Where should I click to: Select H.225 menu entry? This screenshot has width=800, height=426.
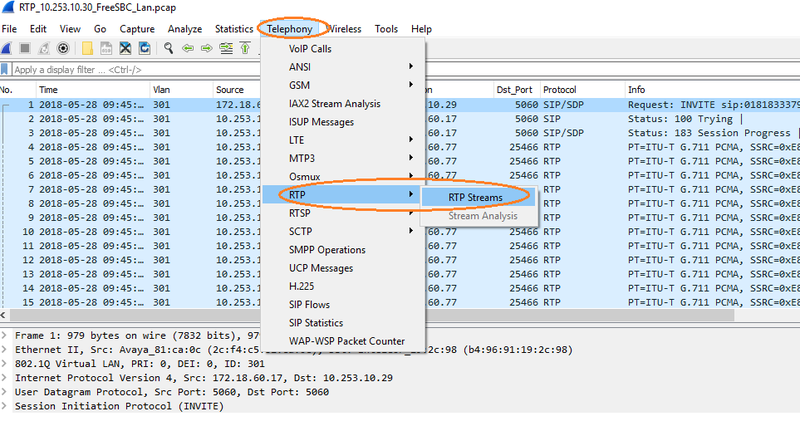click(343, 286)
